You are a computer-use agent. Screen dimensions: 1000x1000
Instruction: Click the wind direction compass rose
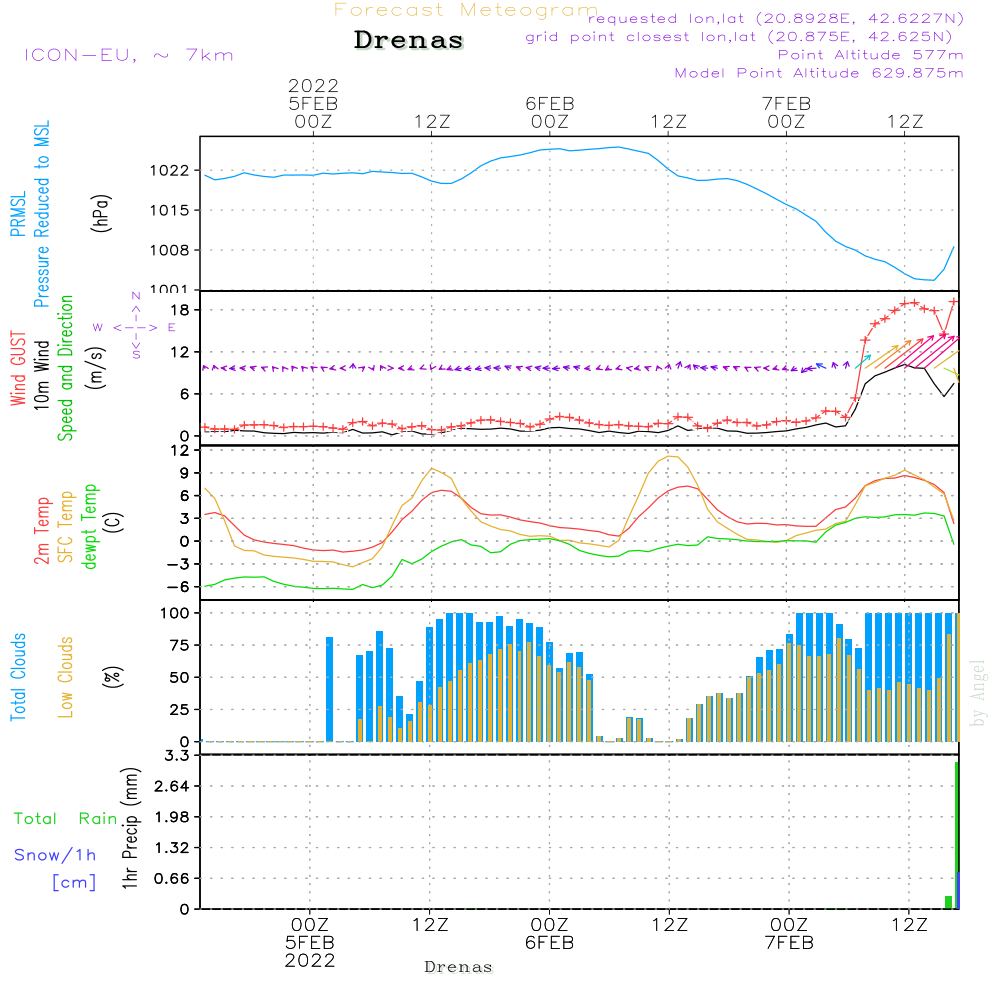pos(135,327)
